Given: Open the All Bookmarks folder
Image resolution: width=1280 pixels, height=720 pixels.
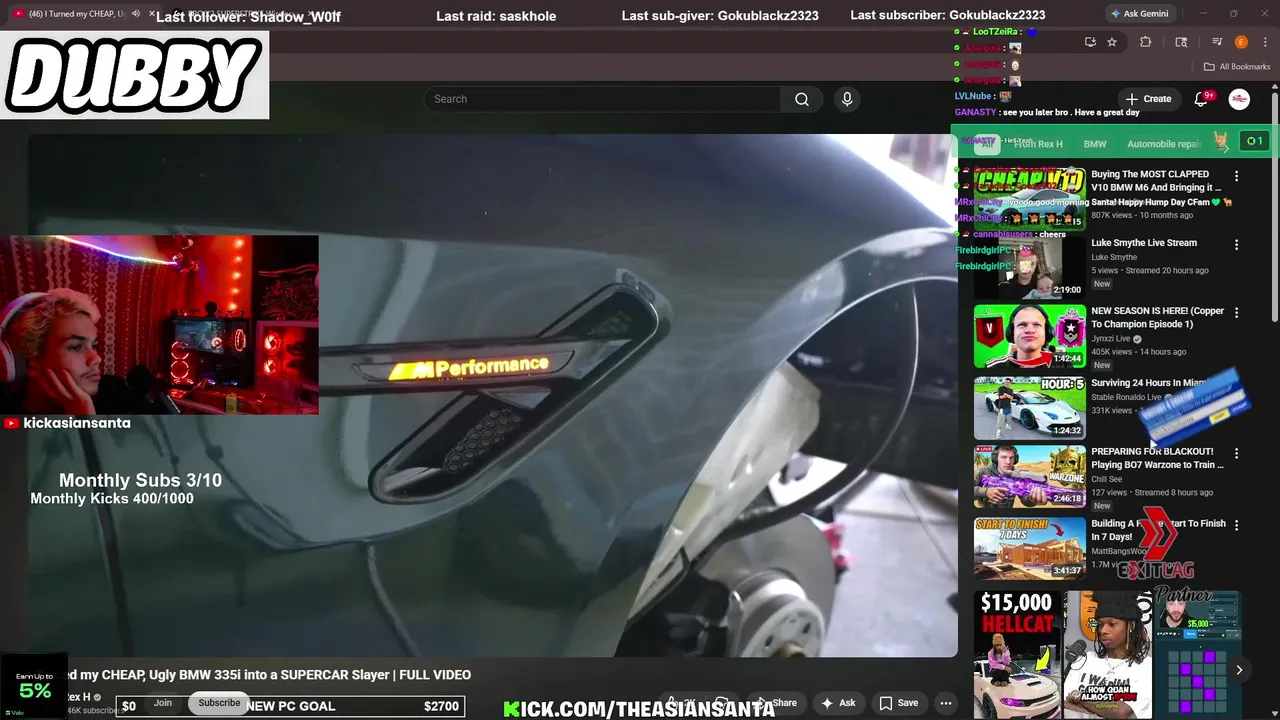Looking at the screenshot, I should click(x=1237, y=67).
